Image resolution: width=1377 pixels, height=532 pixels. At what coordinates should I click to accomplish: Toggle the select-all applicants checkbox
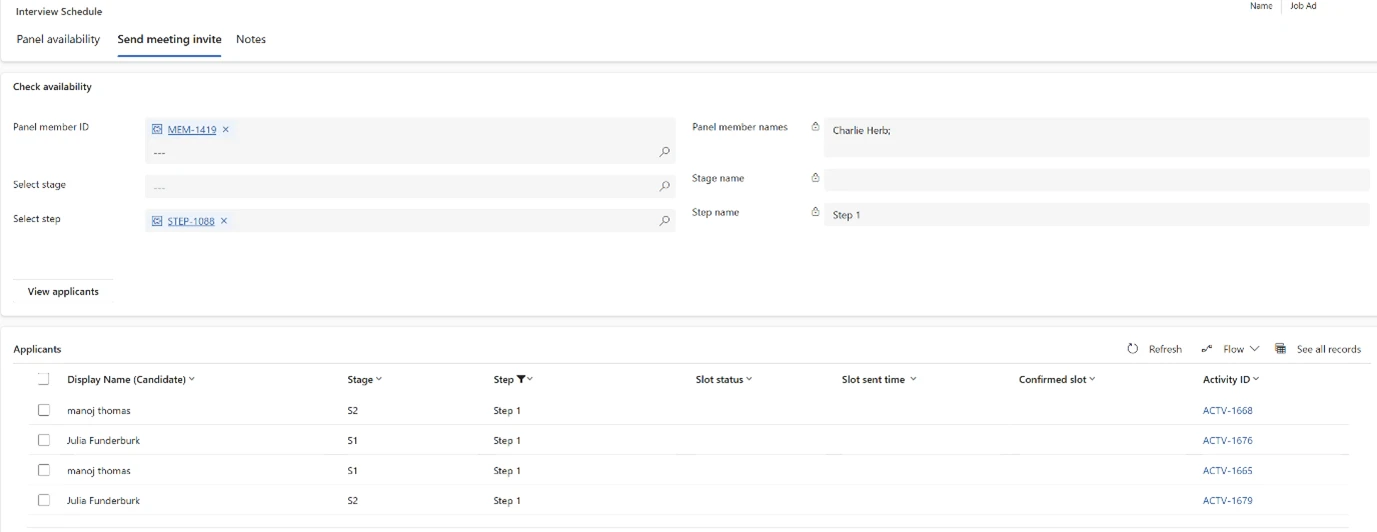point(43,379)
